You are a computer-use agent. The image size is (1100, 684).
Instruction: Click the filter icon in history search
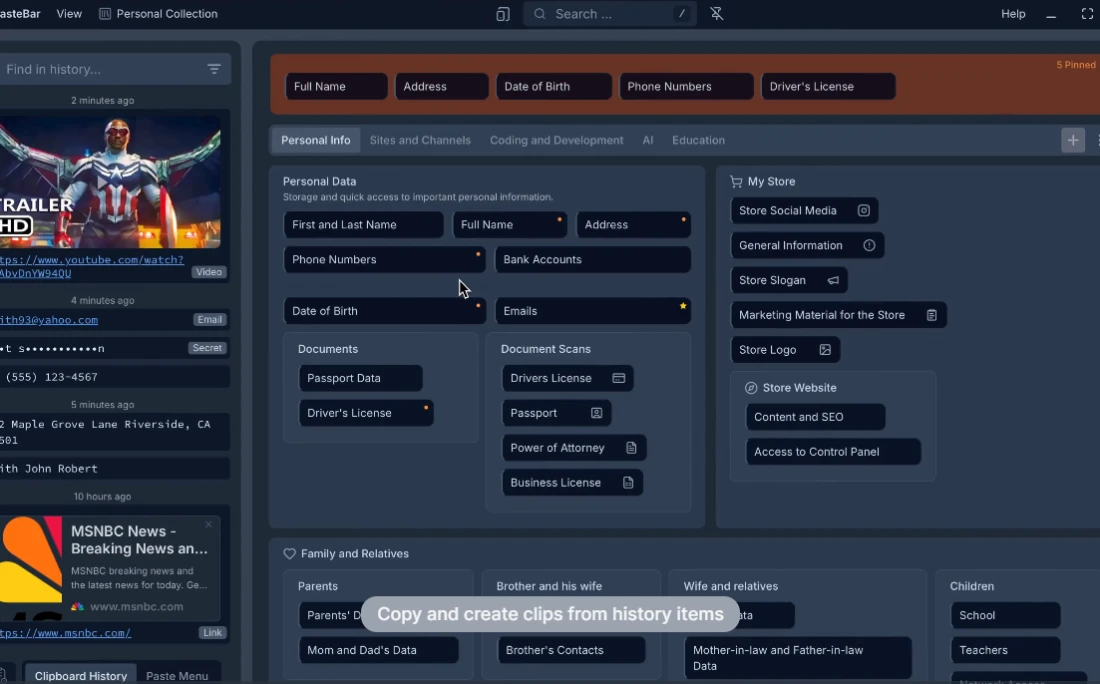(214, 69)
